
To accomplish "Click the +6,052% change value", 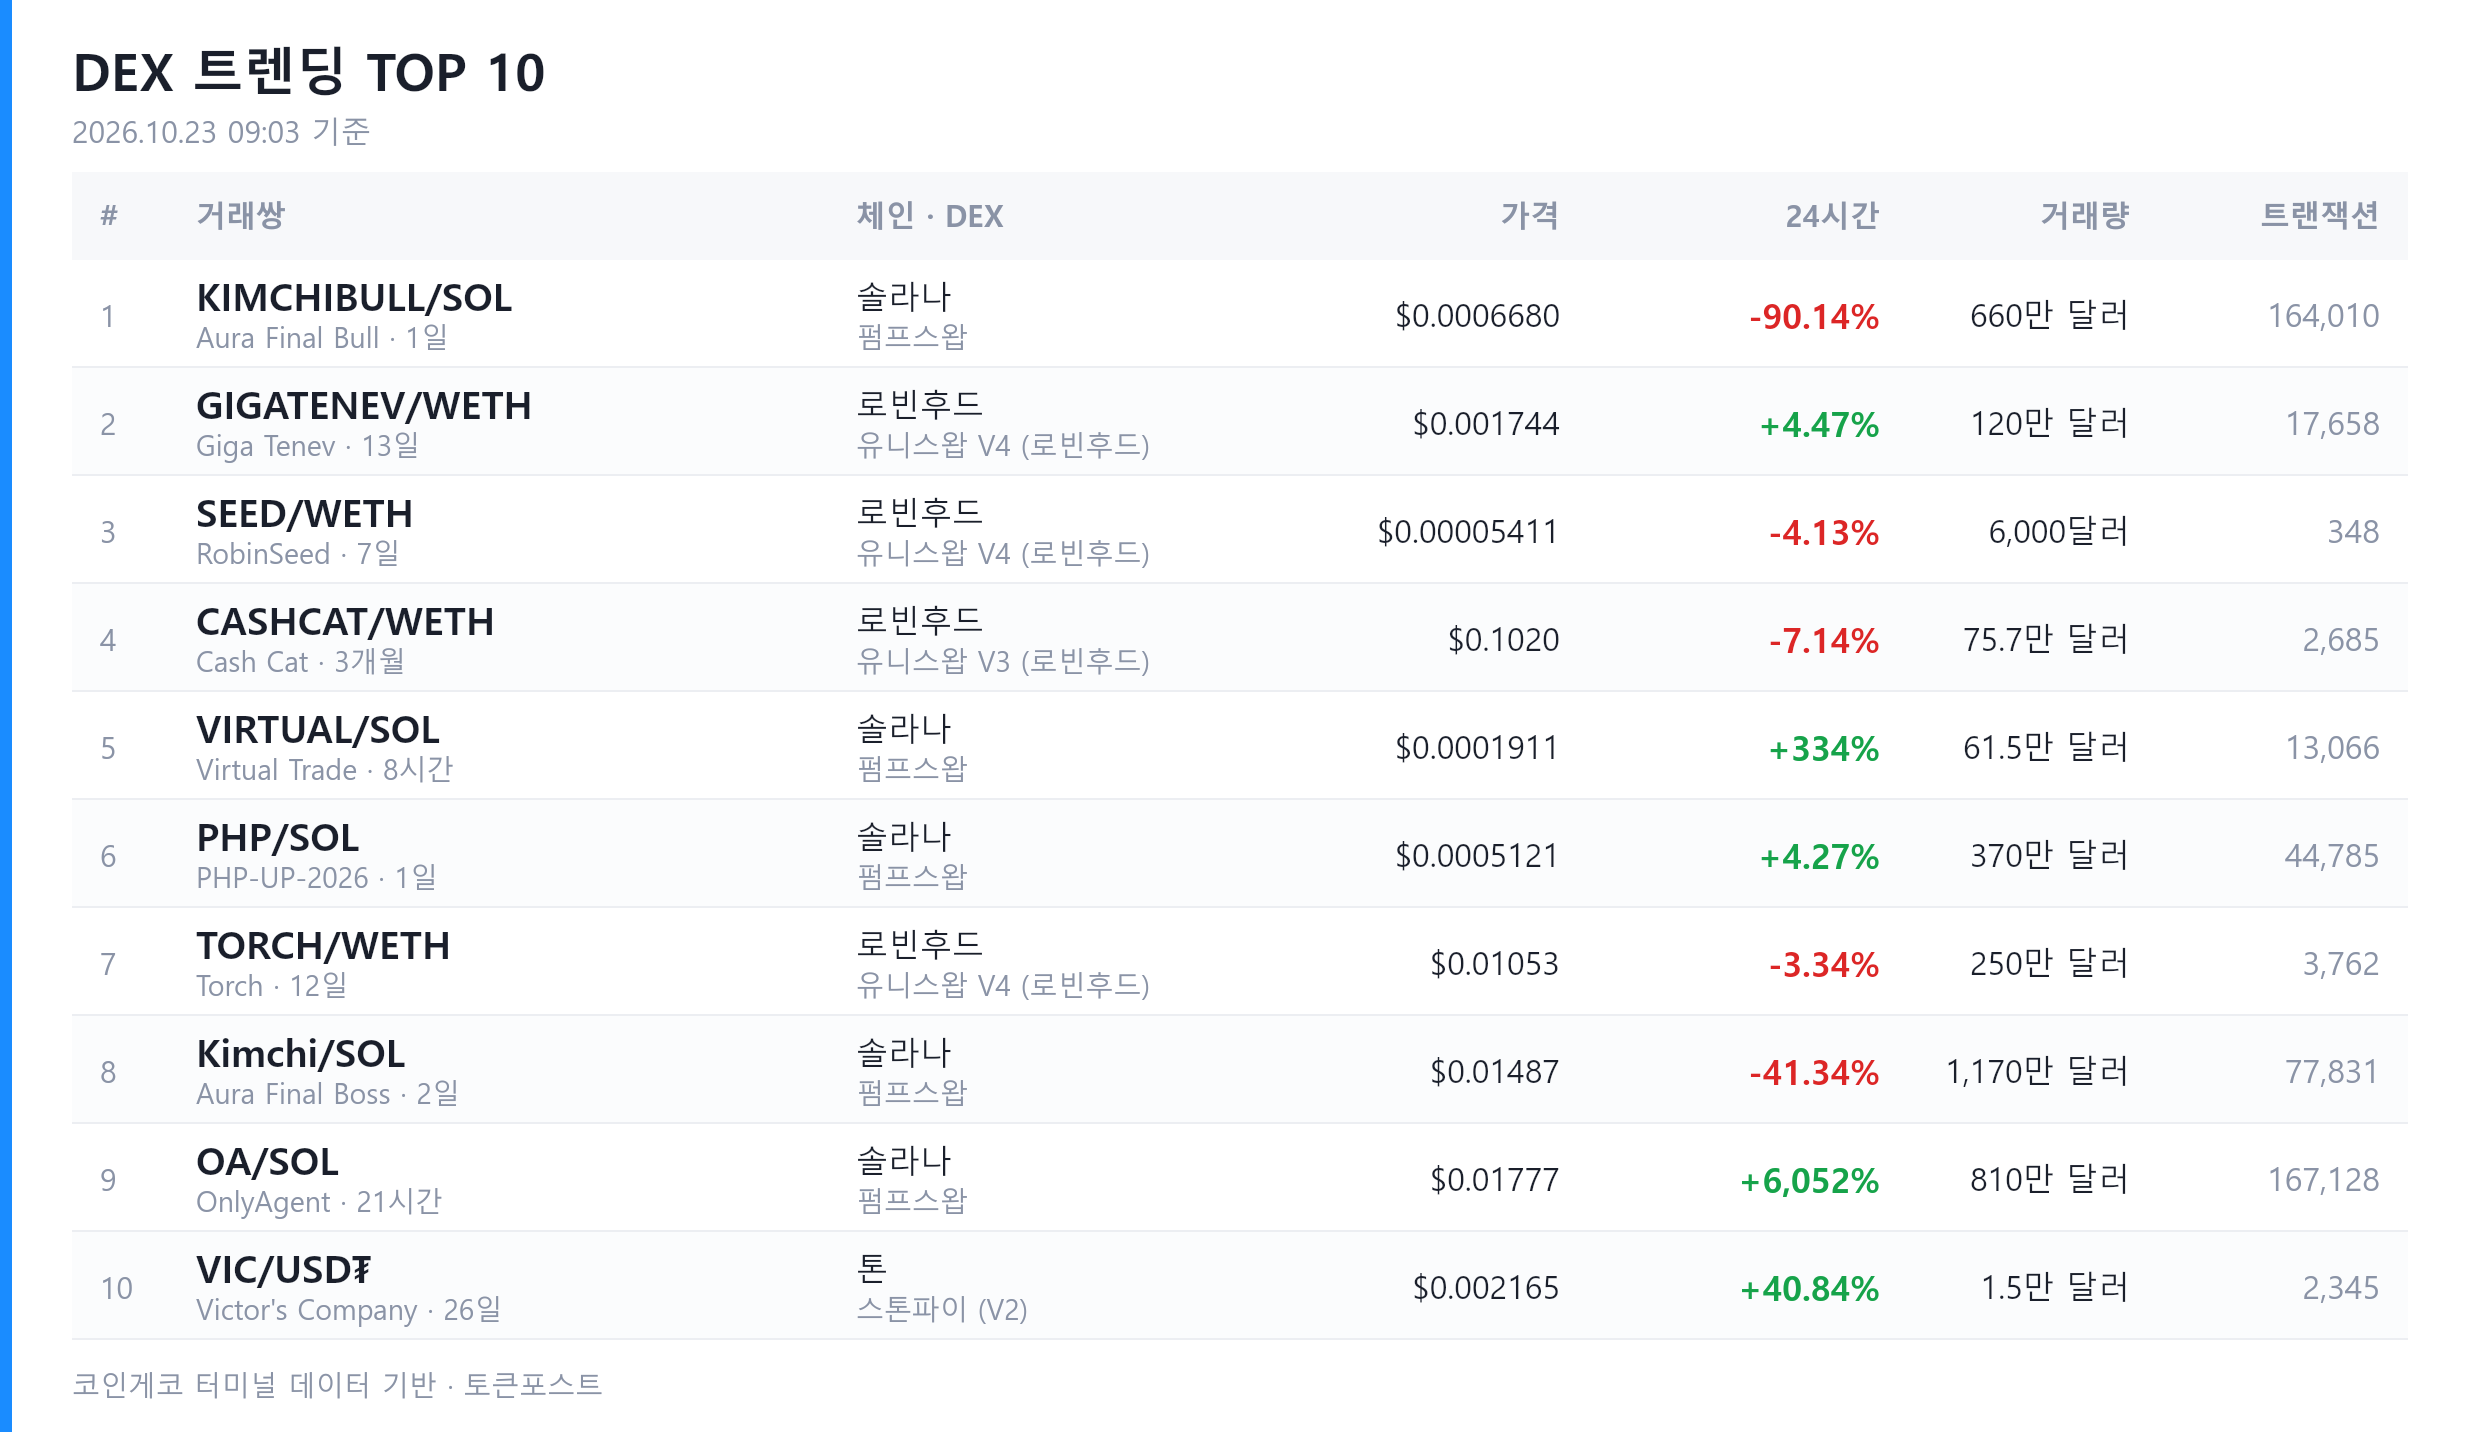I will tap(1810, 1180).
